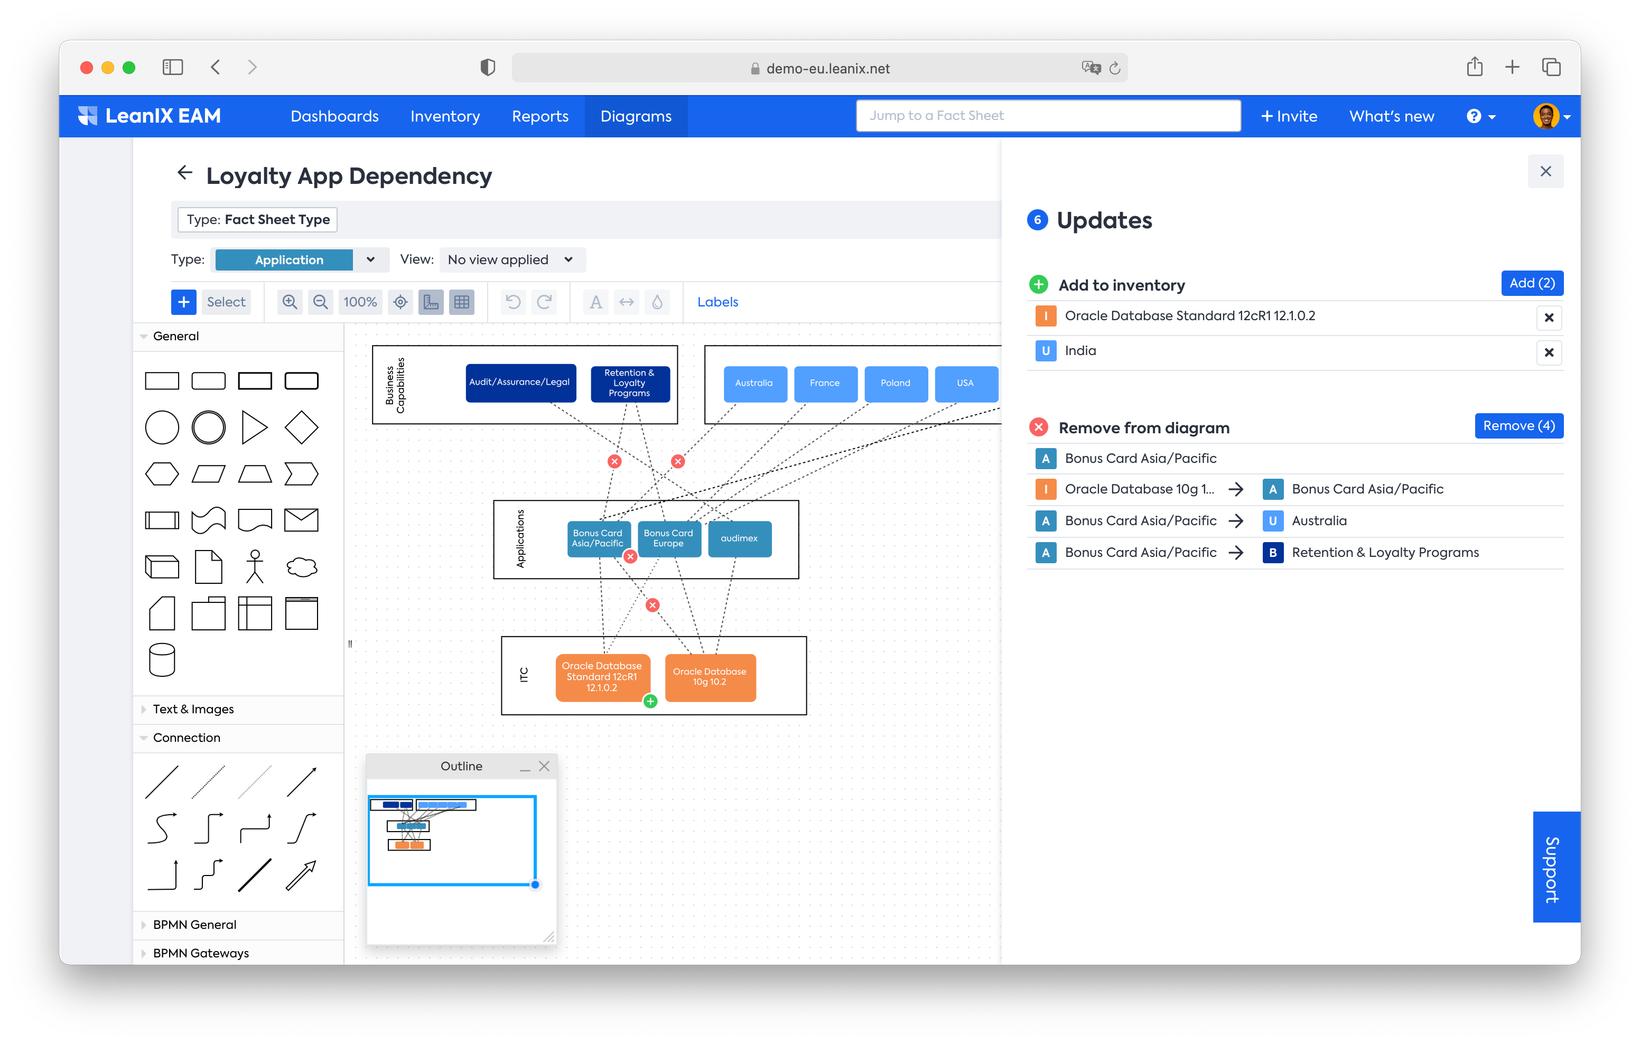The height and width of the screenshot is (1043, 1640).
Task: Select the document page shape
Action: [x=208, y=567]
